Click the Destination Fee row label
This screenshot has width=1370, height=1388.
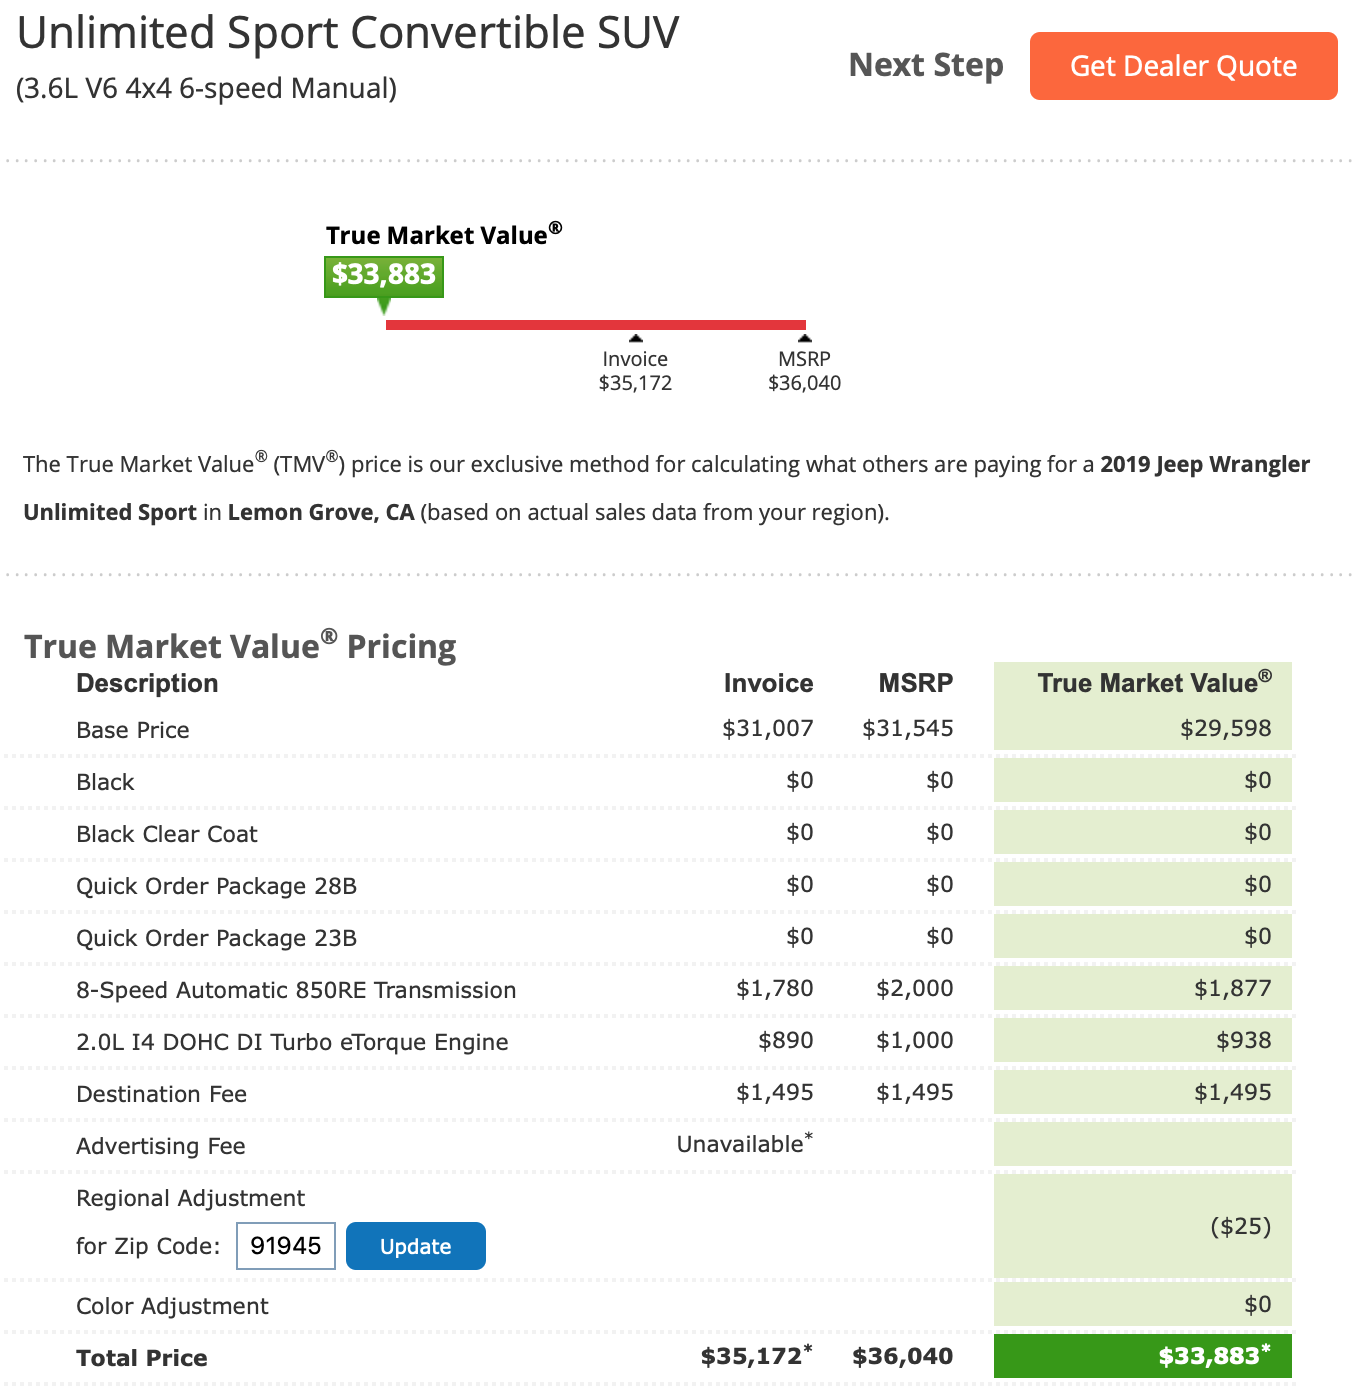point(161,1094)
